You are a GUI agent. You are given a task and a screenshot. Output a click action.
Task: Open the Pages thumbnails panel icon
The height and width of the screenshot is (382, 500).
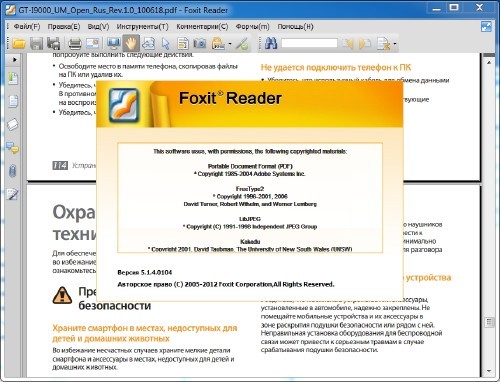(13, 101)
